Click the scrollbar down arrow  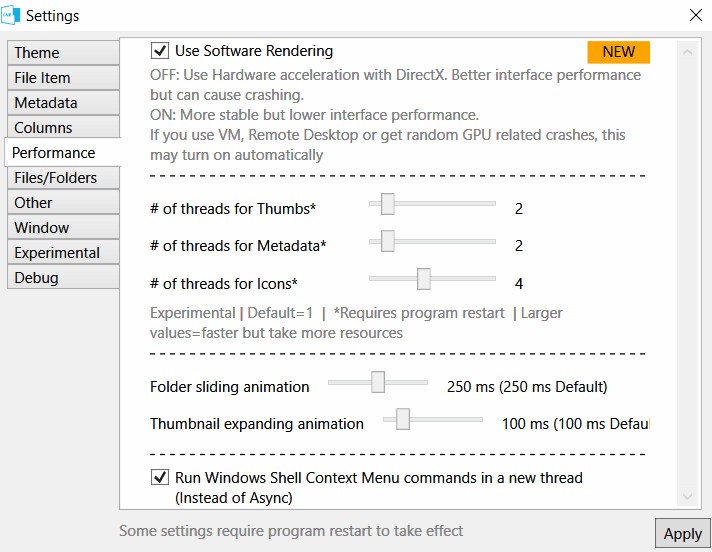[x=687, y=496]
